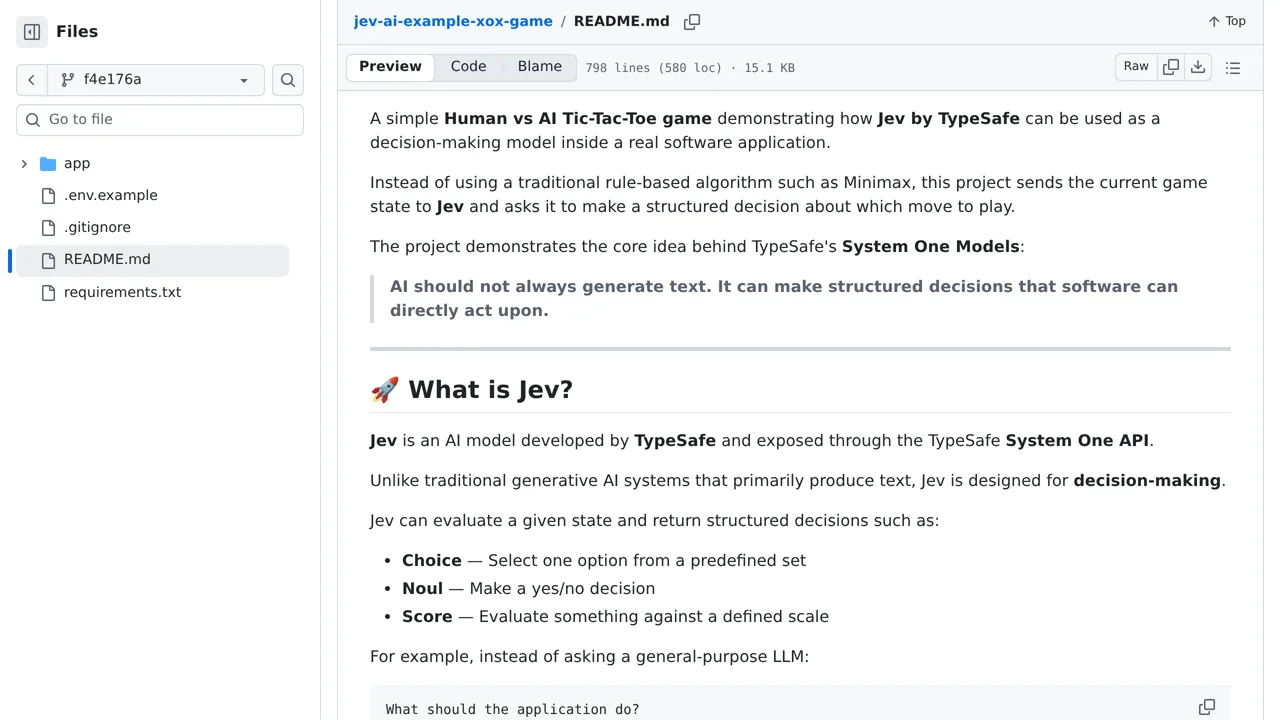
Task: Click the "798 lines (580 loc) · 15.1 KB" file info
Action: pos(690,68)
